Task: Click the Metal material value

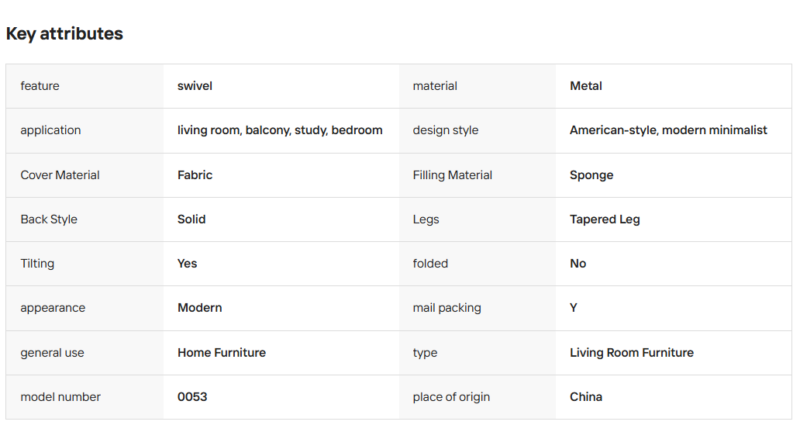Action: coord(586,86)
